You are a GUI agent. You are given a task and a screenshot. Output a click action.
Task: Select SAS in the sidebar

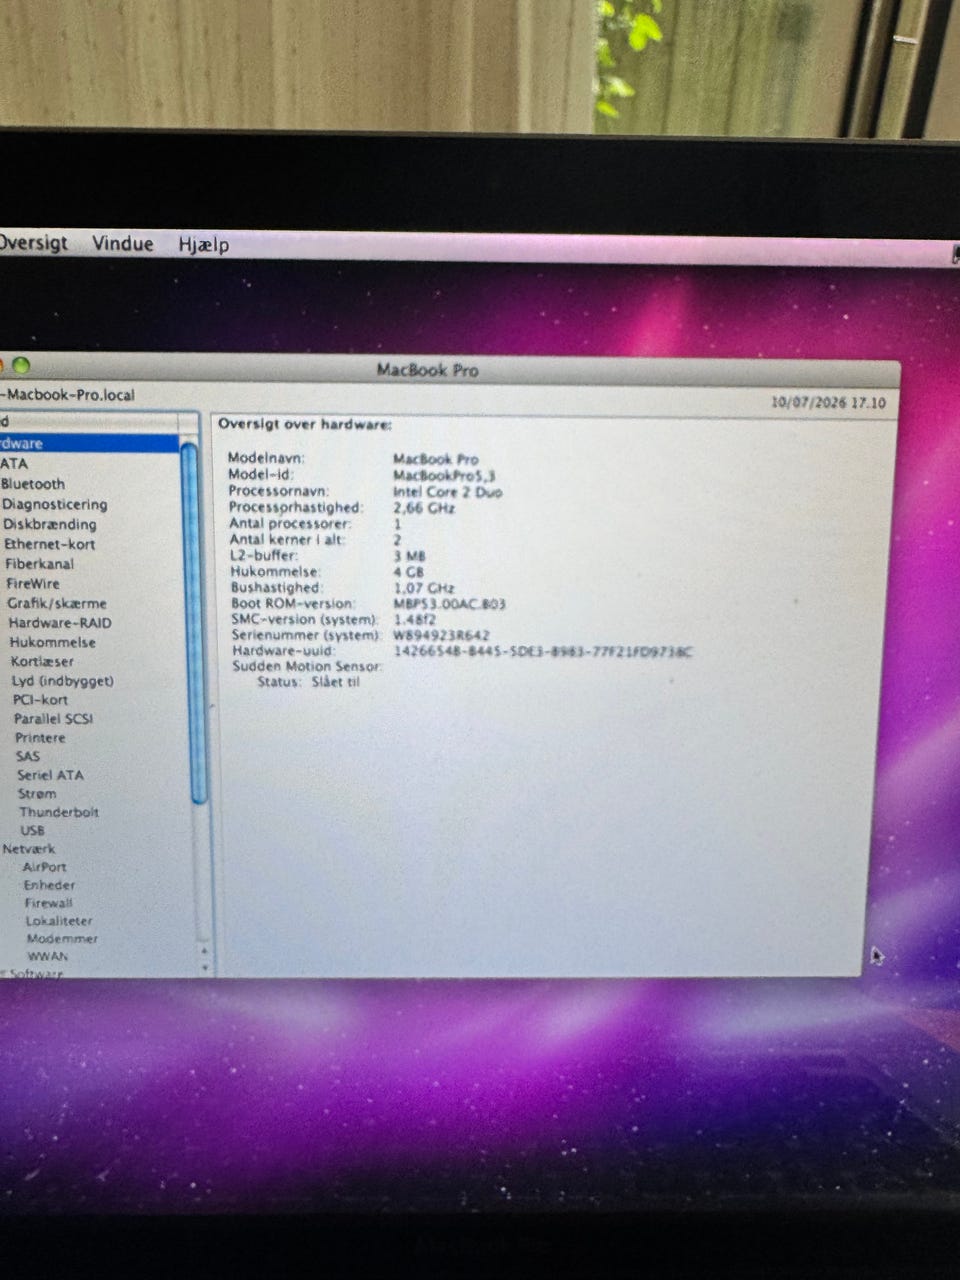click(x=28, y=756)
